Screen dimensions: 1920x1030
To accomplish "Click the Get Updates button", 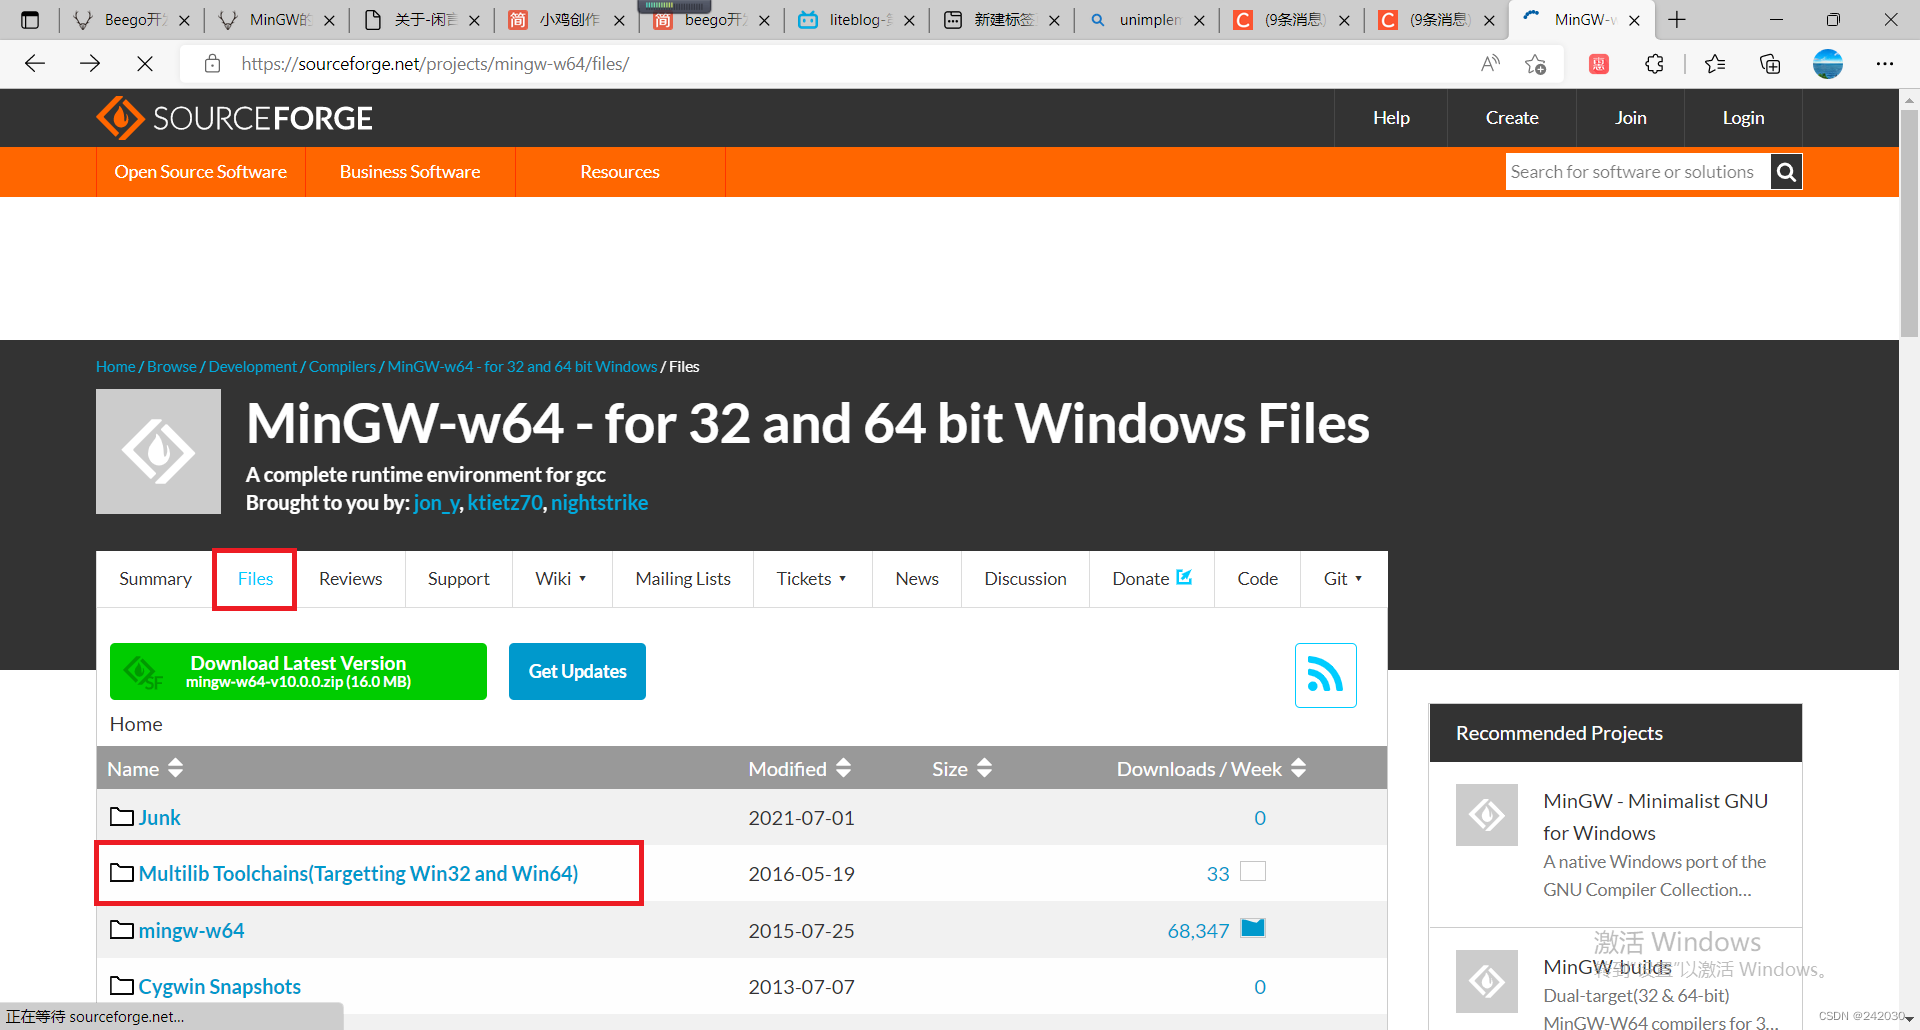I will [x=577, y=671].
